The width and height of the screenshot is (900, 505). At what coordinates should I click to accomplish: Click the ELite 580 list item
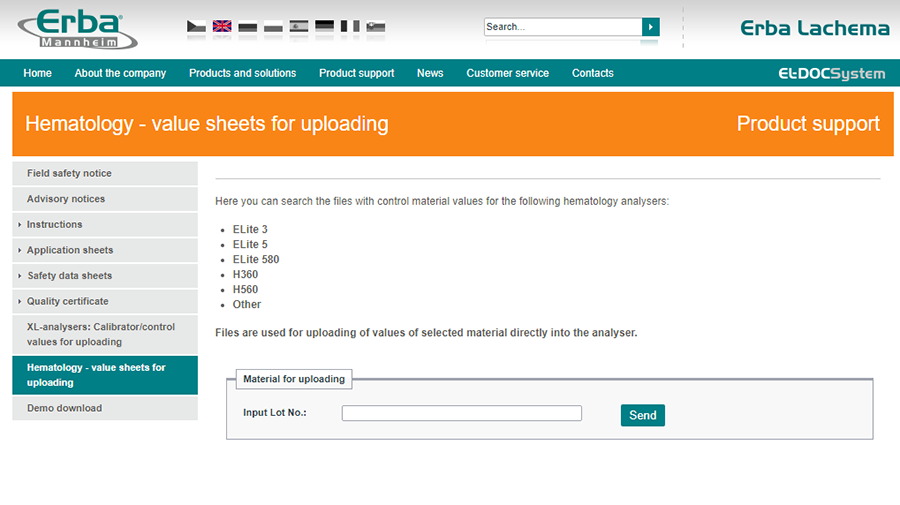point(255,259)
